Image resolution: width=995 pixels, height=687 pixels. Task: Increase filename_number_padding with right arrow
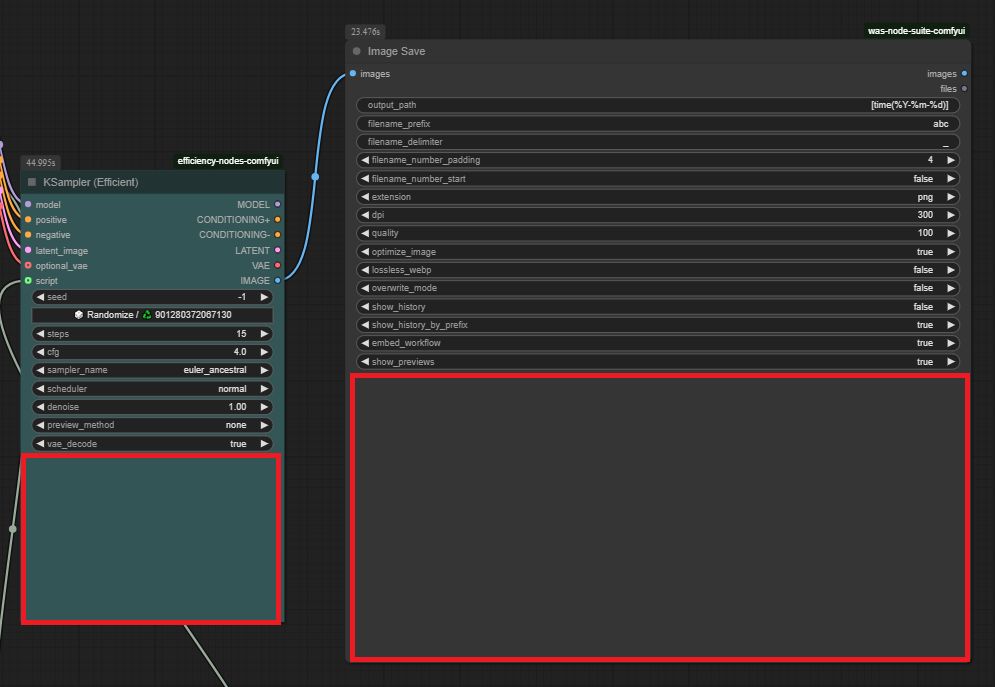pos(951,160)
